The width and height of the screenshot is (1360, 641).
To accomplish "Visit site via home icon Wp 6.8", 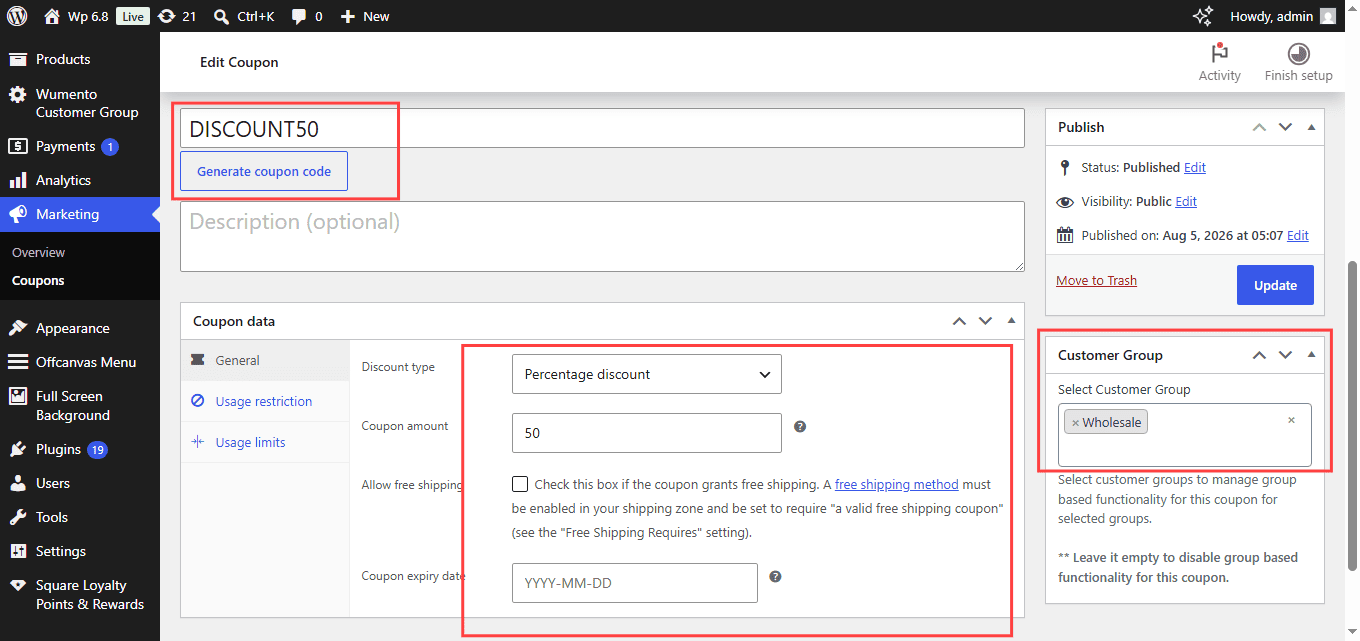I will click(77, 16).
